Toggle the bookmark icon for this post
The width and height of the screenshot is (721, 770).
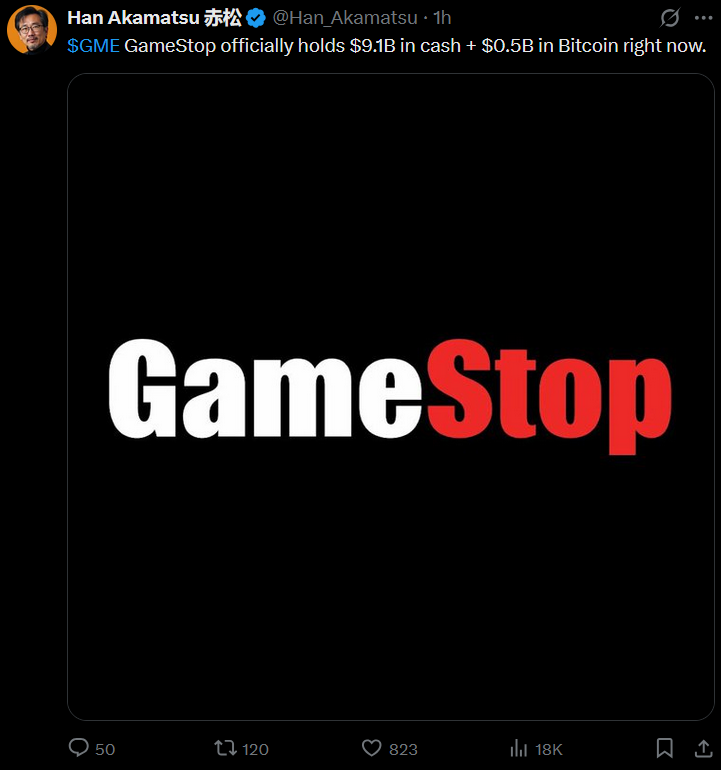tap(665, 748)
